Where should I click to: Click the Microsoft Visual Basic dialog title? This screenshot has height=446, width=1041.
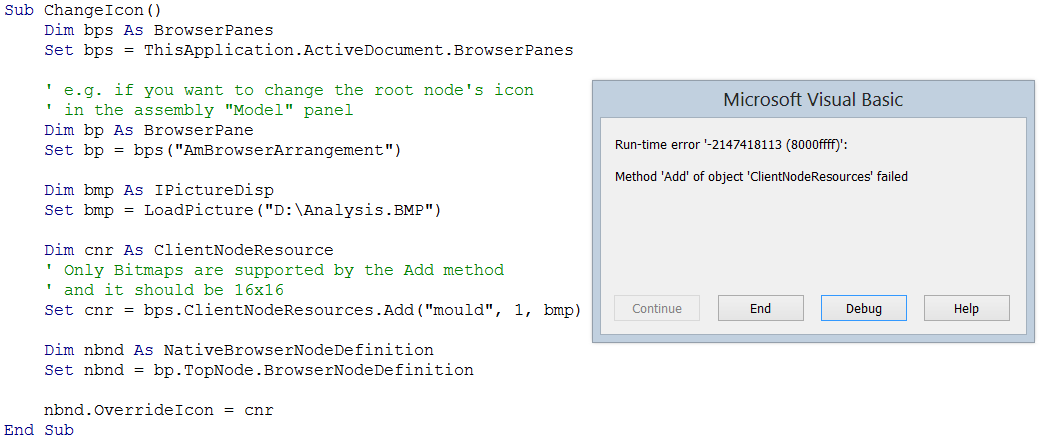point(813,100)
